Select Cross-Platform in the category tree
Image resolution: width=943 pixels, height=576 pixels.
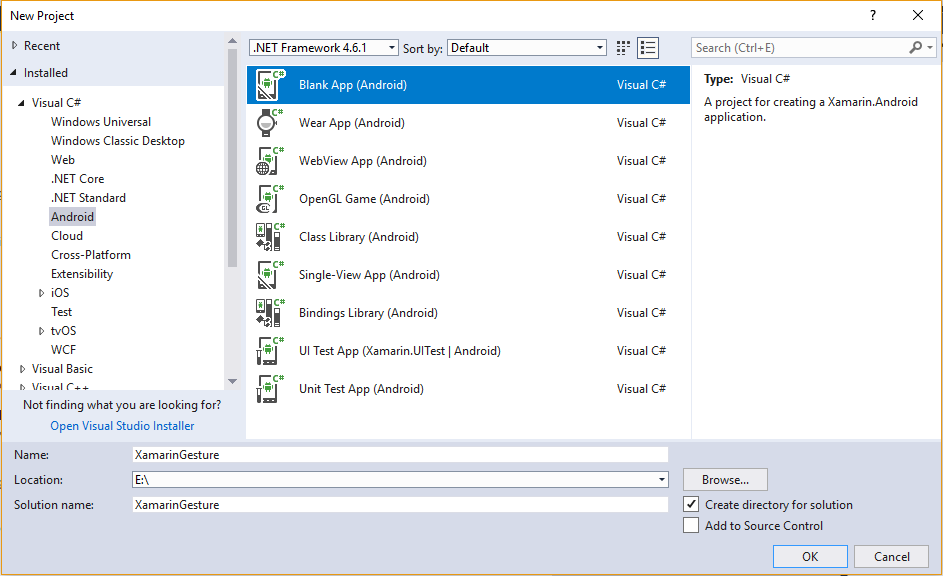91,255
